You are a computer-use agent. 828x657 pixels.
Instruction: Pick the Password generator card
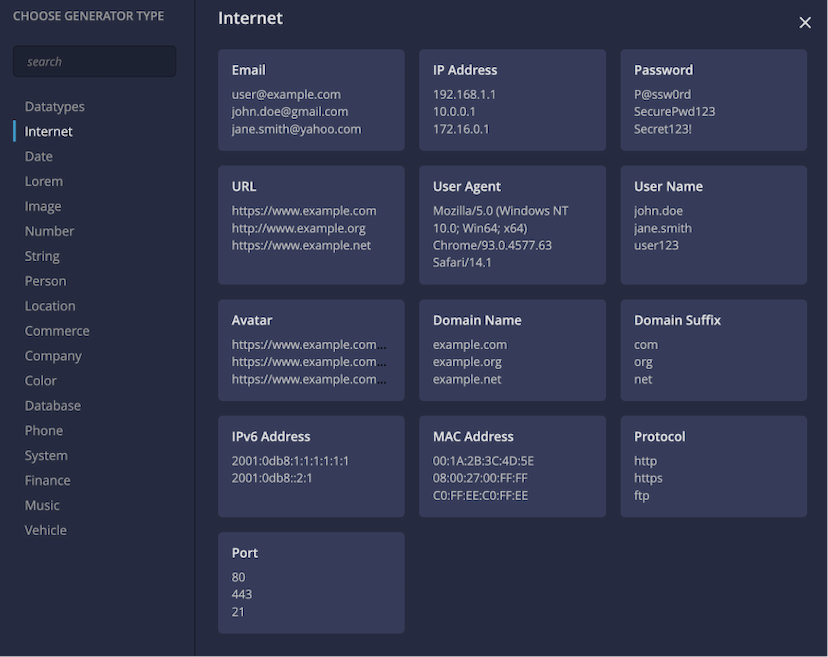click(x=713, y=100)
